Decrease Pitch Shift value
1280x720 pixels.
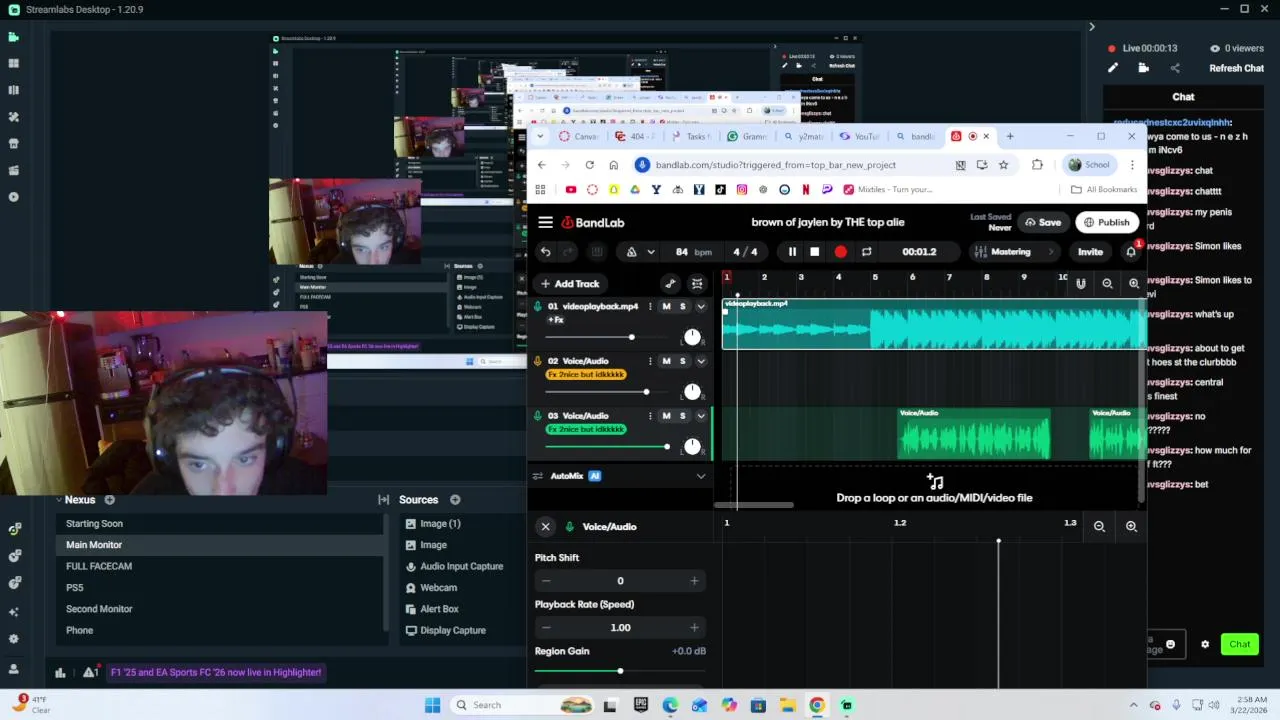[546, 581]
